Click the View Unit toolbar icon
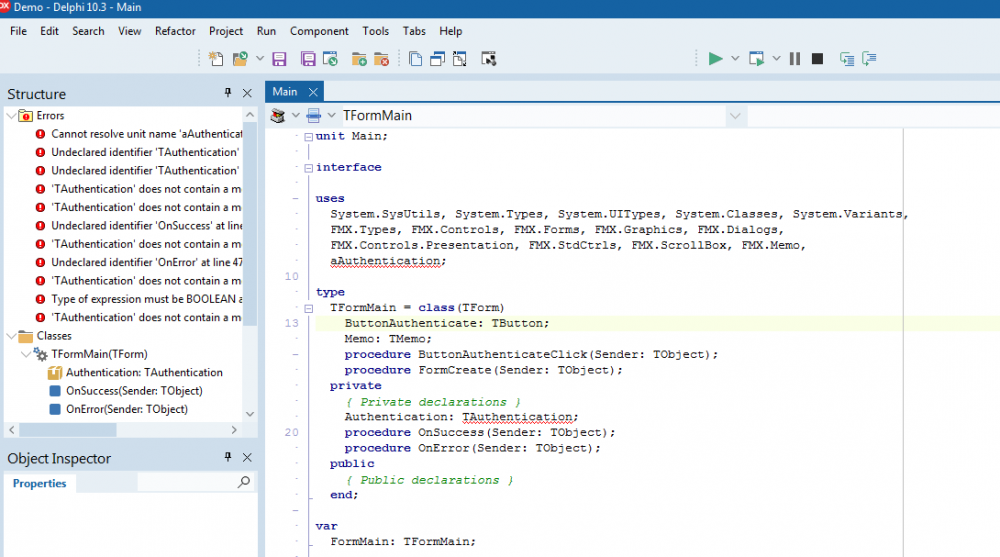This screenshot has width=1000, height=557. (415, 59)
